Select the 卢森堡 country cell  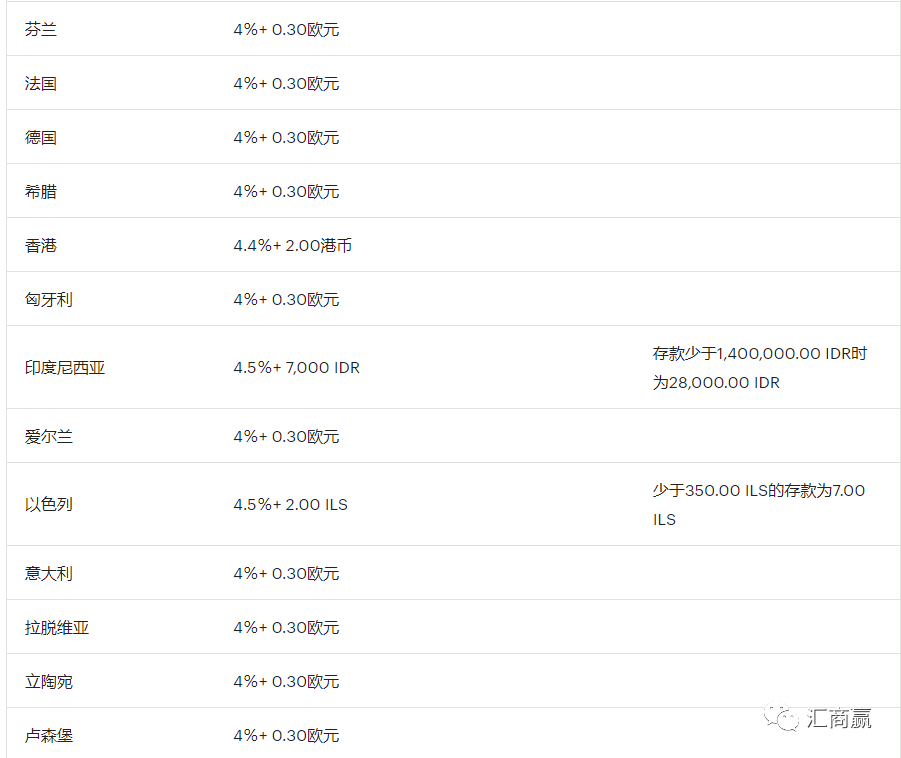(x=49, y=735)
